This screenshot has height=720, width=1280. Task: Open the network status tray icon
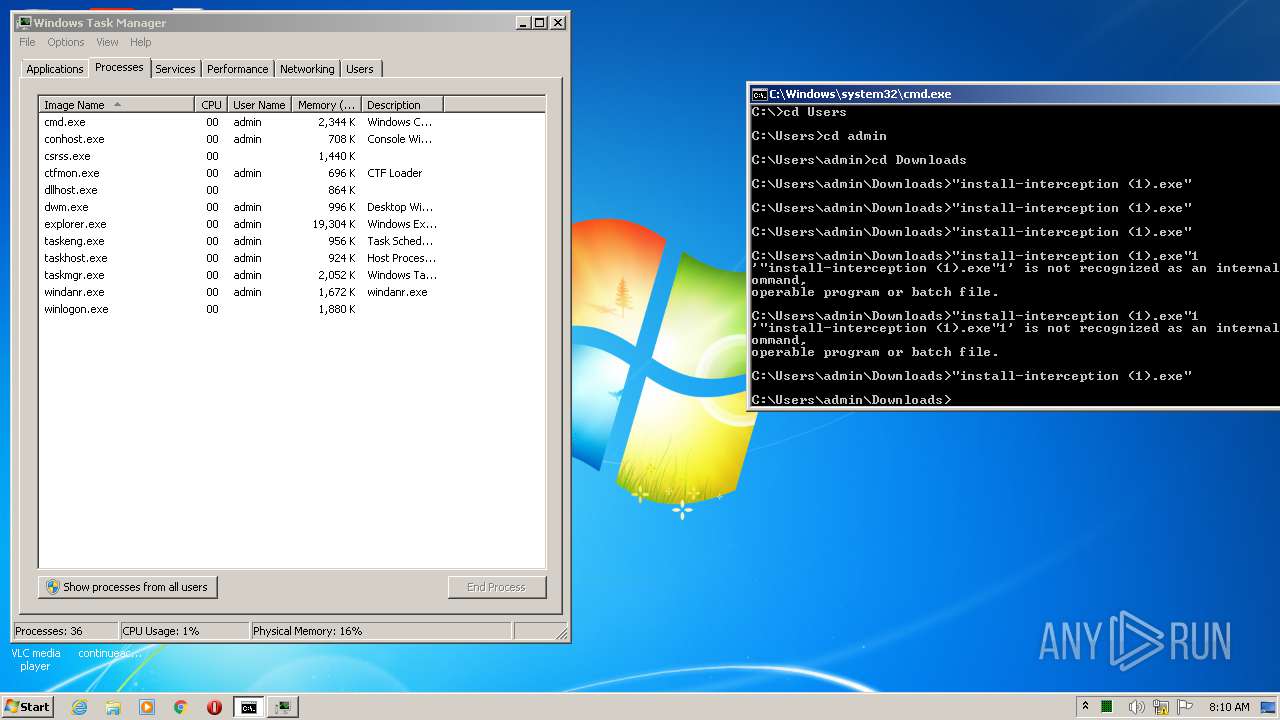(1161, 707)
